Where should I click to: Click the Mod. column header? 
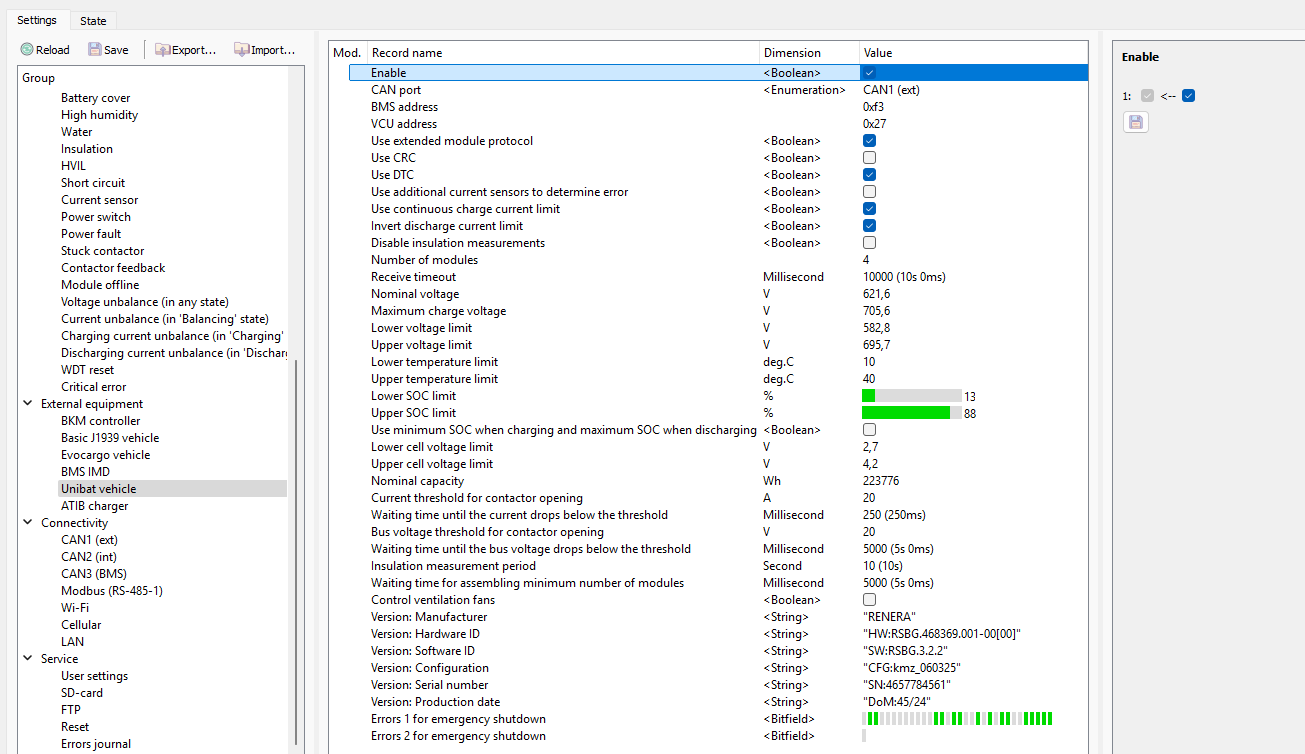tap(348, 53)
